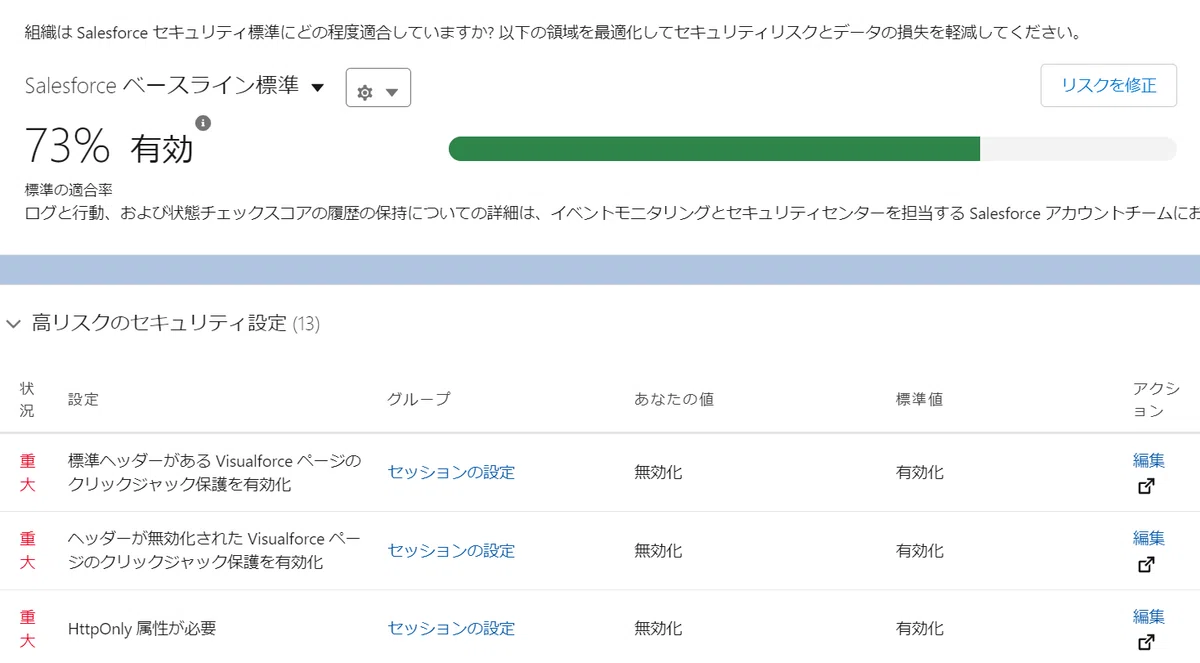Click 編集 for HttpOnly 属性が必要 row

coord(1149,616)
